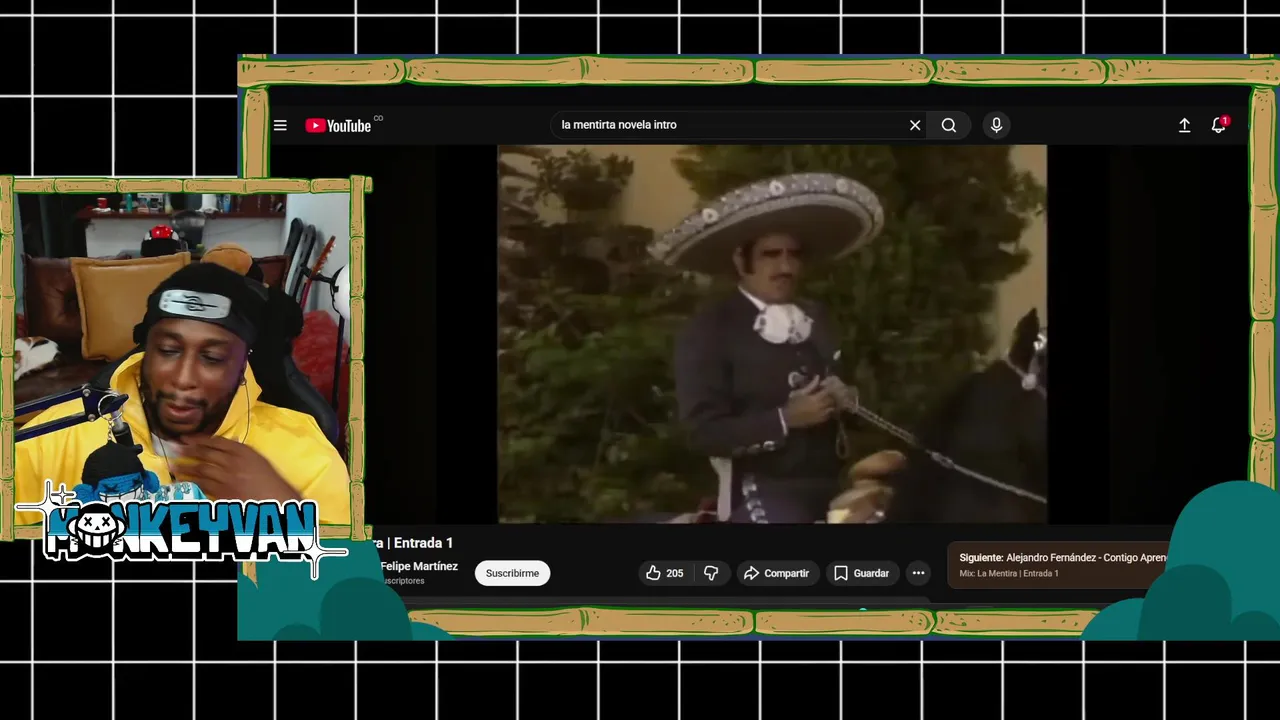This screenshot has width=1280, height=720.
Task: Click the video player showing the charro
Action: 772,334
